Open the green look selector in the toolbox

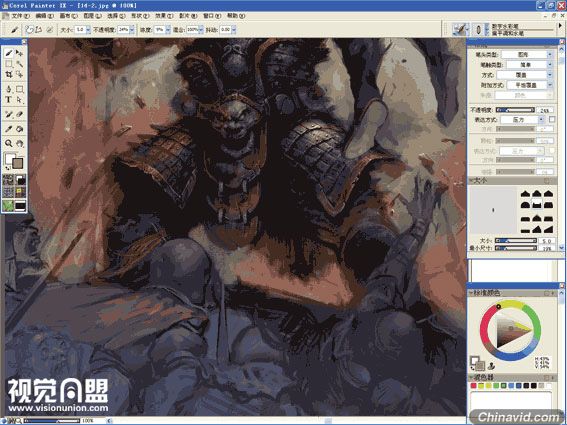pos(9,206)
